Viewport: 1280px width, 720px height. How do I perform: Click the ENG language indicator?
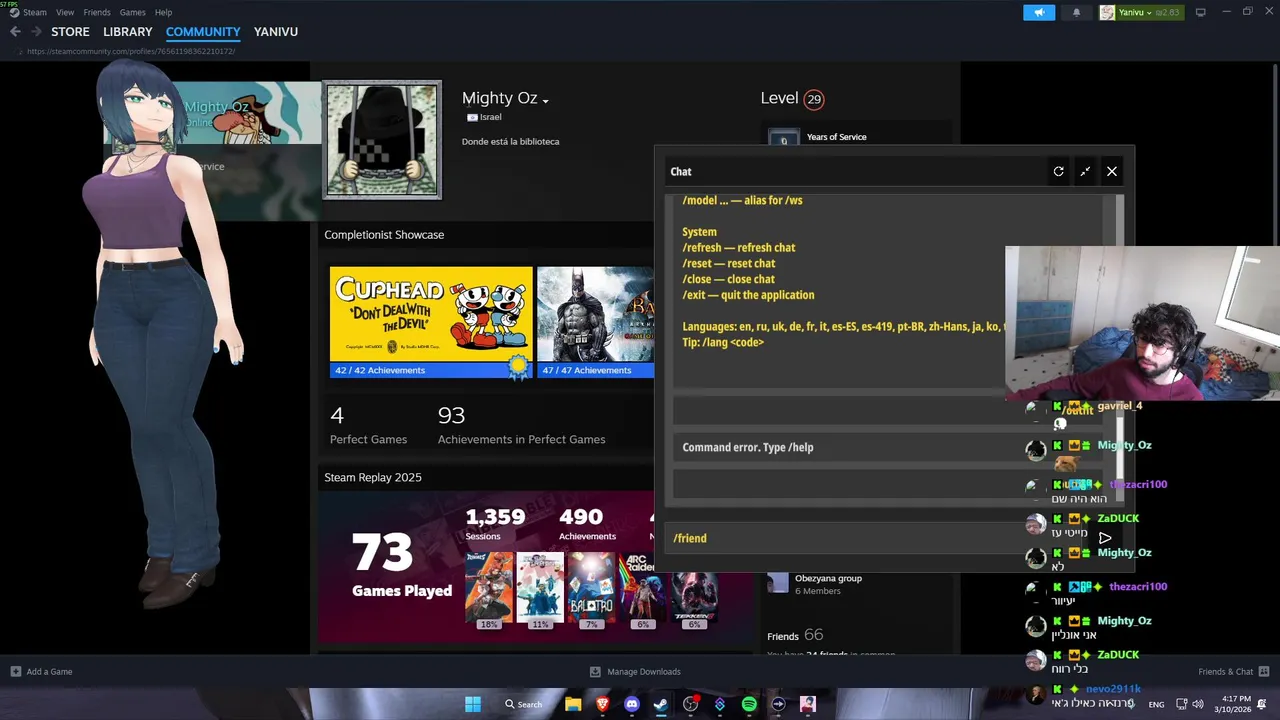click(x=1156, y=704)
